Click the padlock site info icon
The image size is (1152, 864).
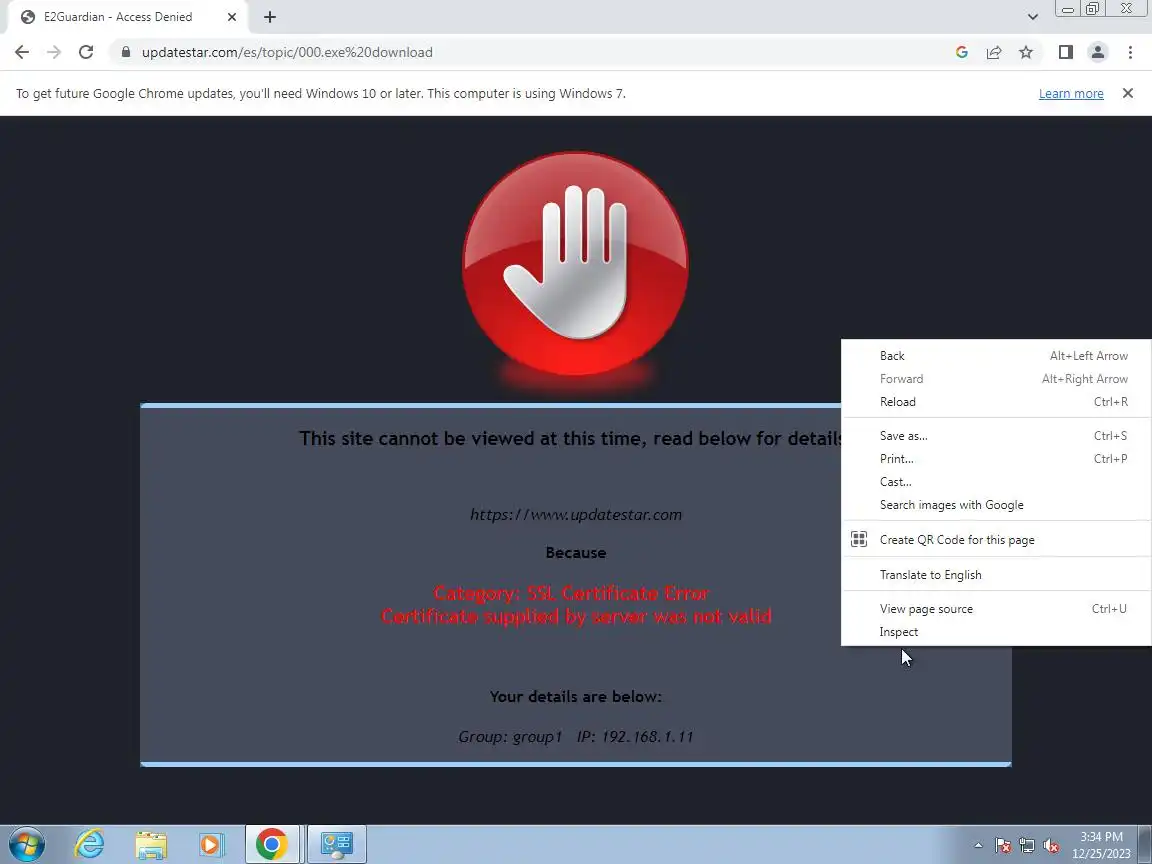[x=126, y=52]
